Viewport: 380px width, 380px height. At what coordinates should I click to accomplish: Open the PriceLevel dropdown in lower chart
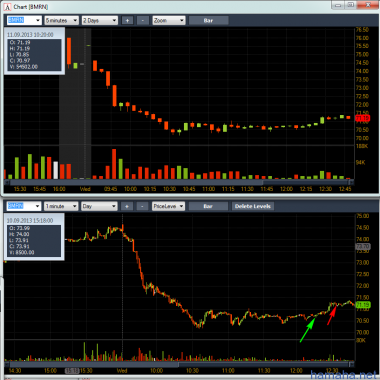click(x=168, y=206)
